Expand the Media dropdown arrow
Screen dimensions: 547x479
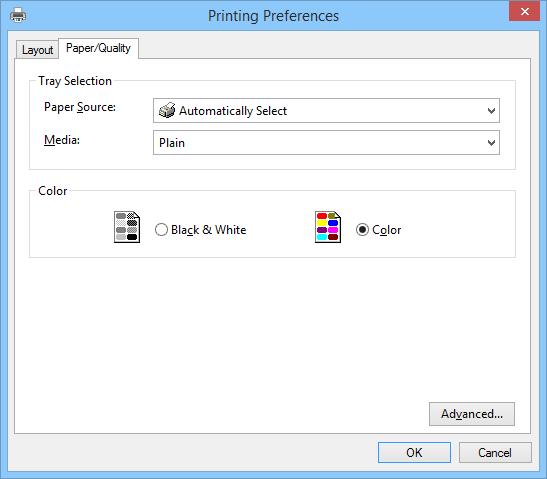coord(491,143)
